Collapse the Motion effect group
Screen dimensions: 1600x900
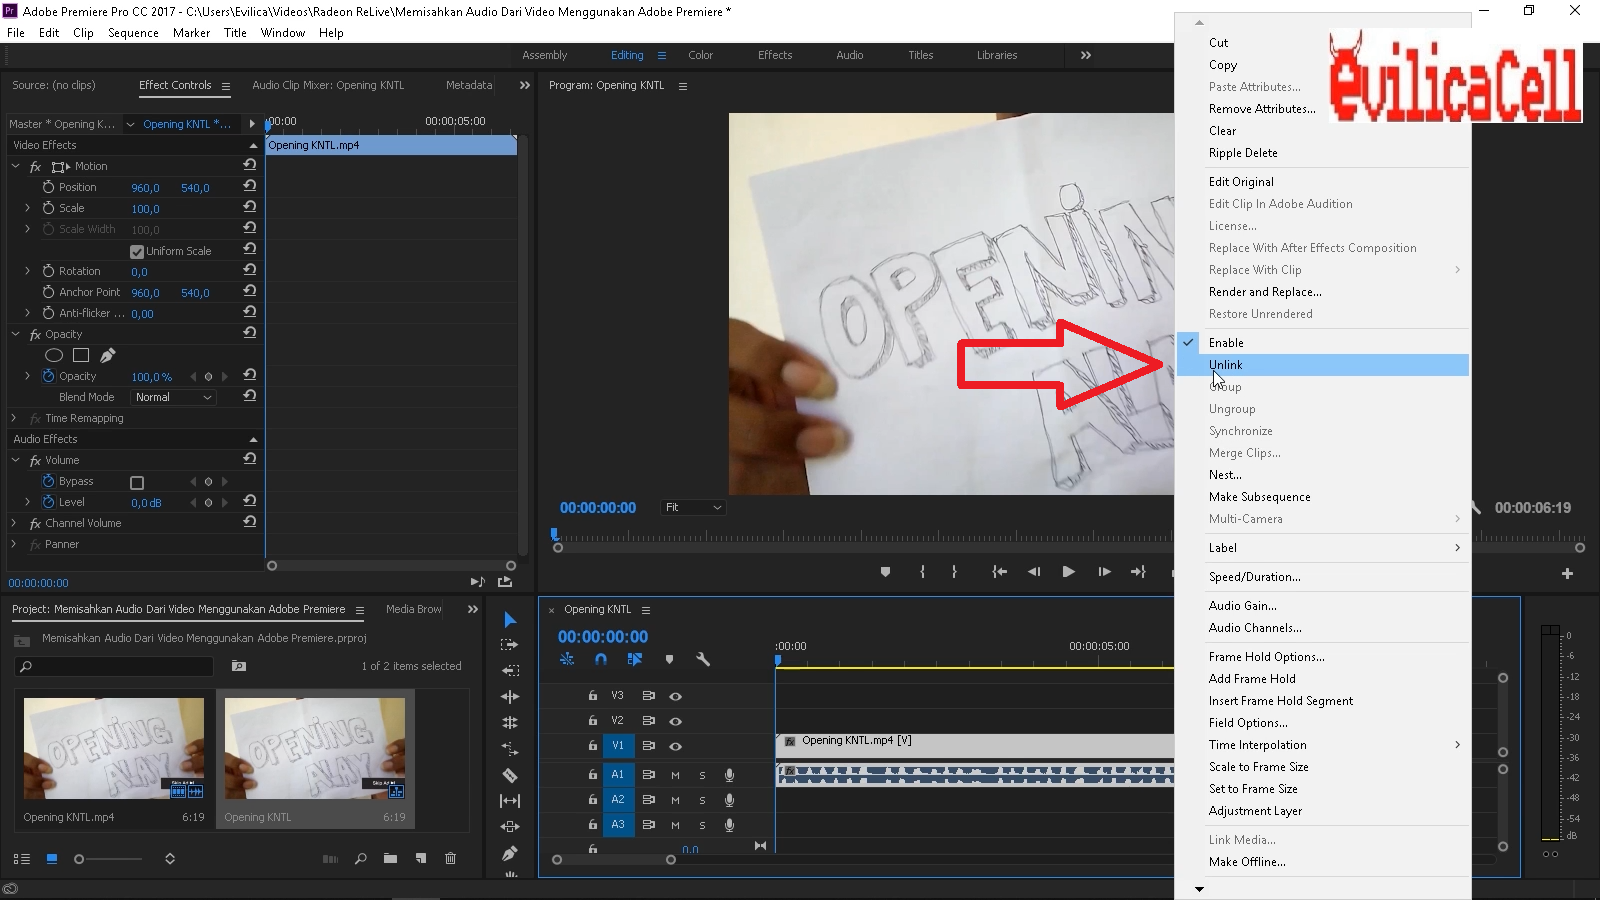(x=15, y=166)
